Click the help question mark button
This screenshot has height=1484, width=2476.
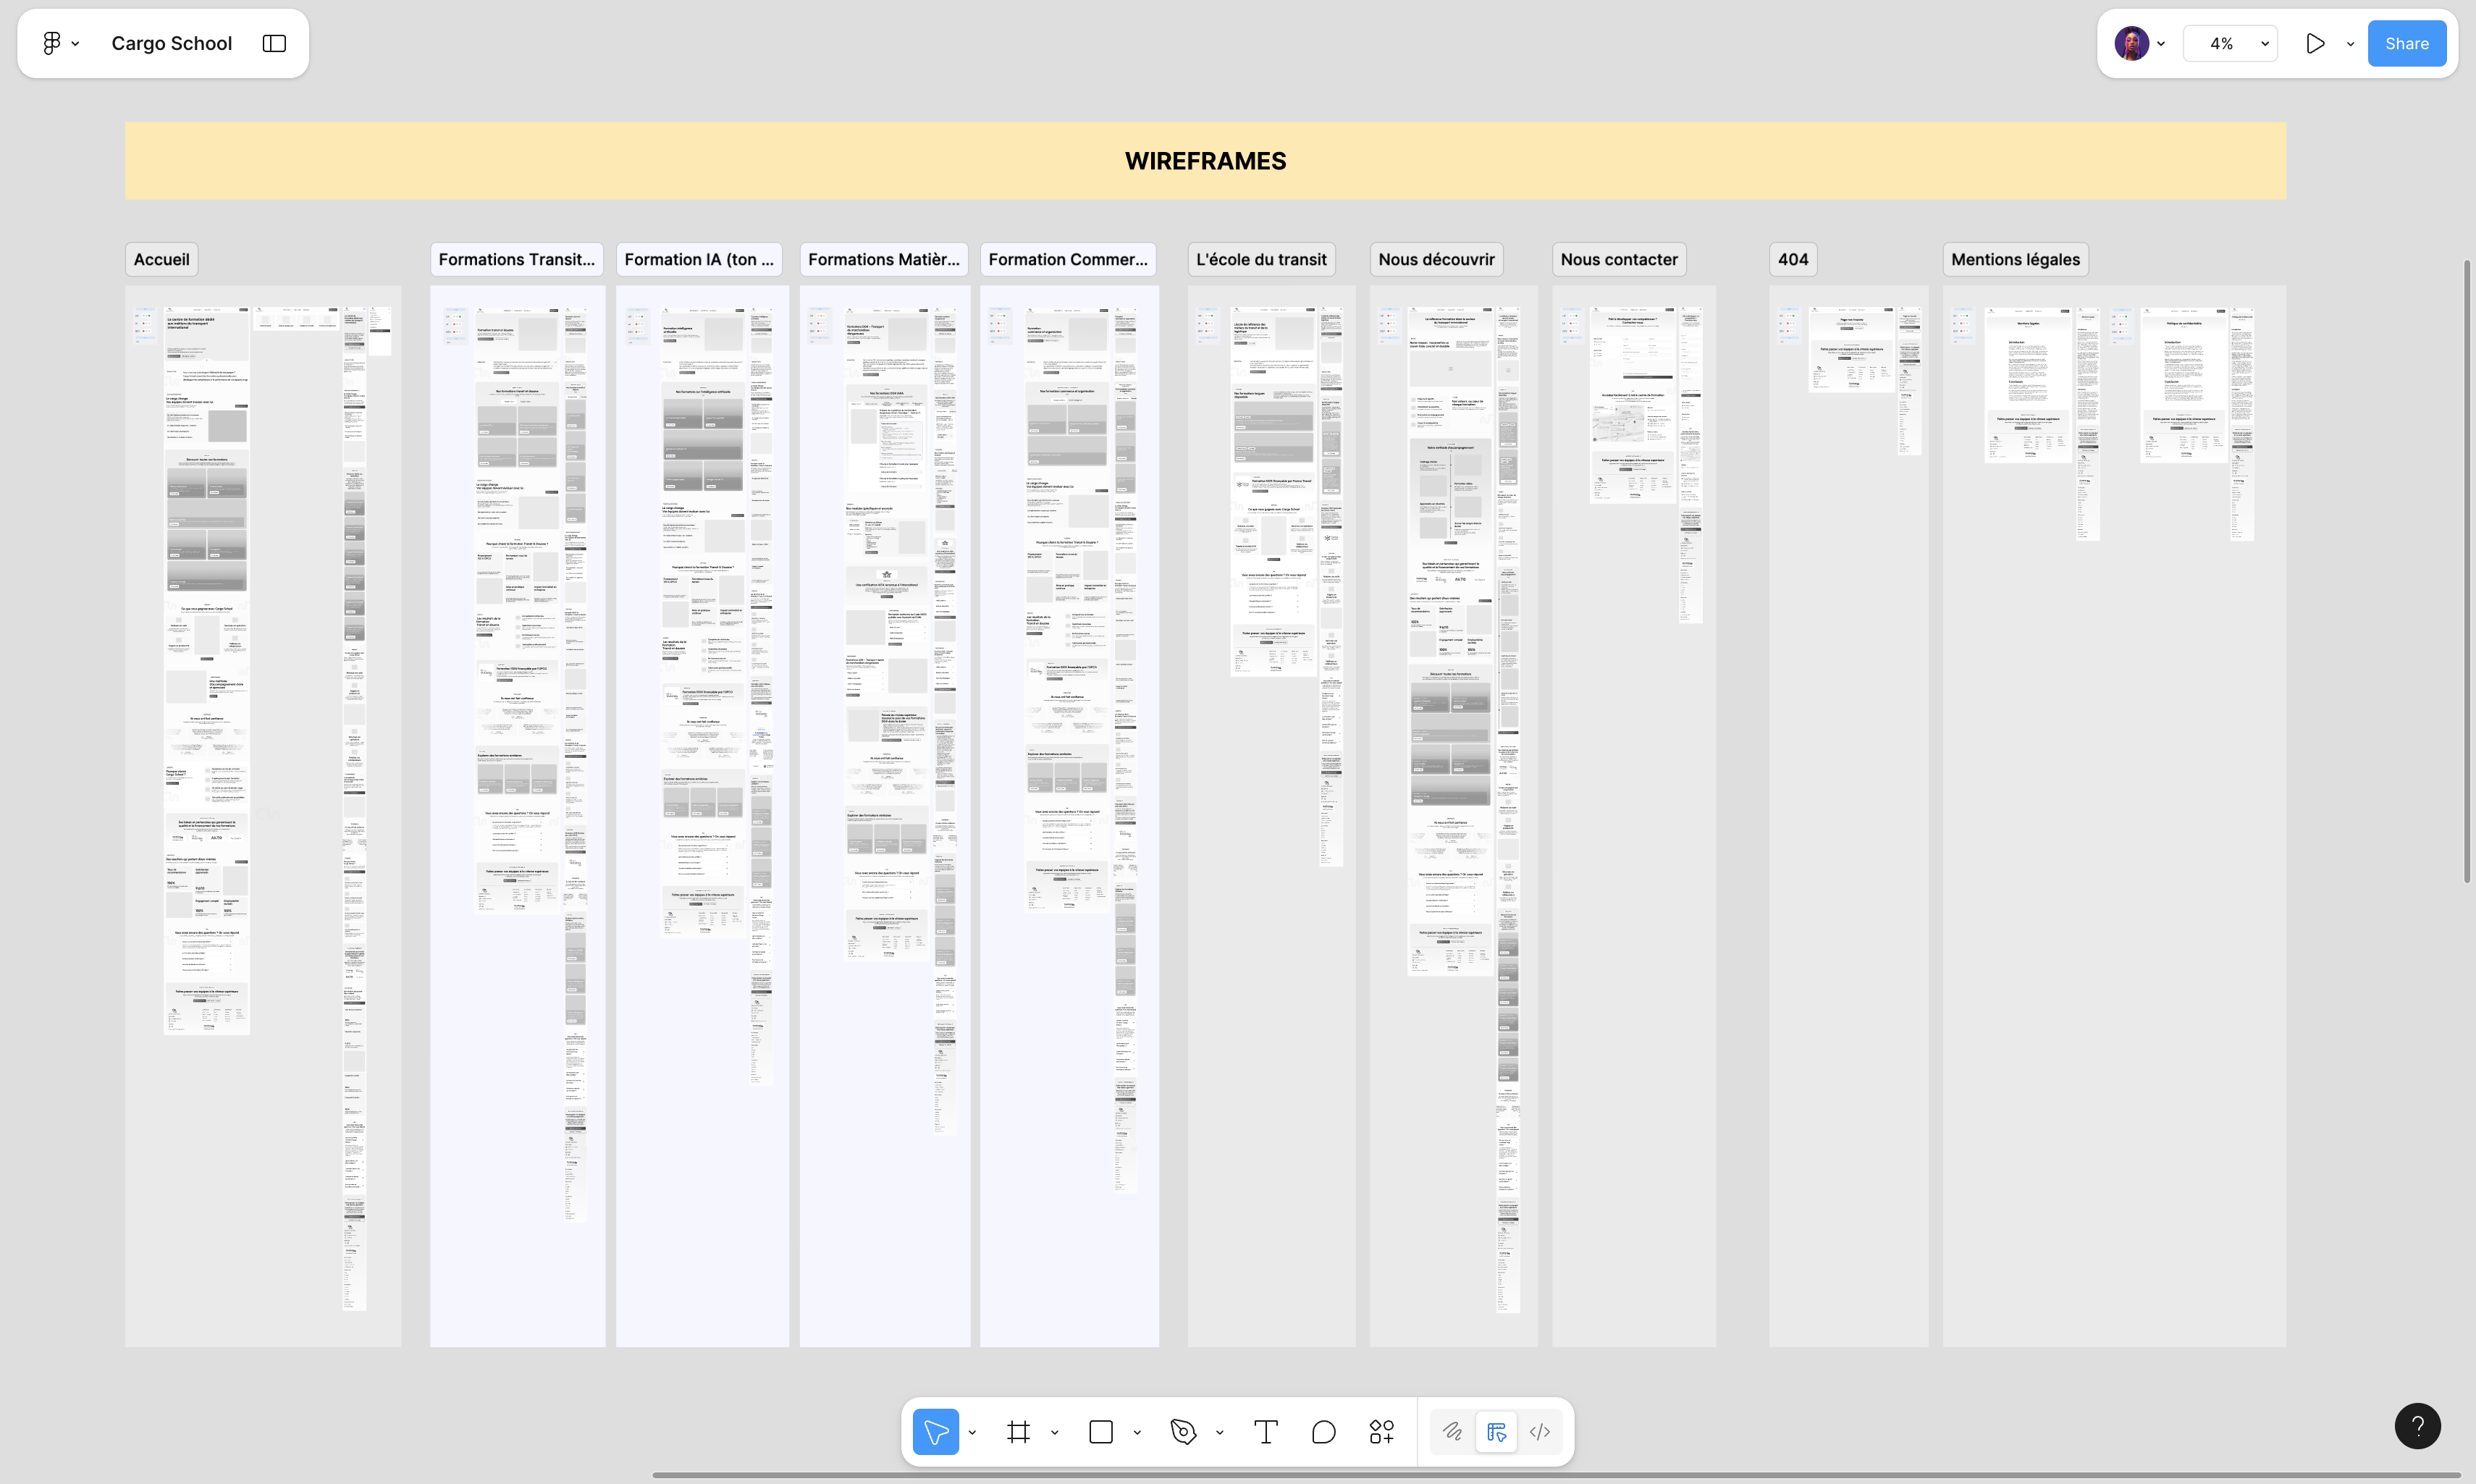coord(2417,1426)
